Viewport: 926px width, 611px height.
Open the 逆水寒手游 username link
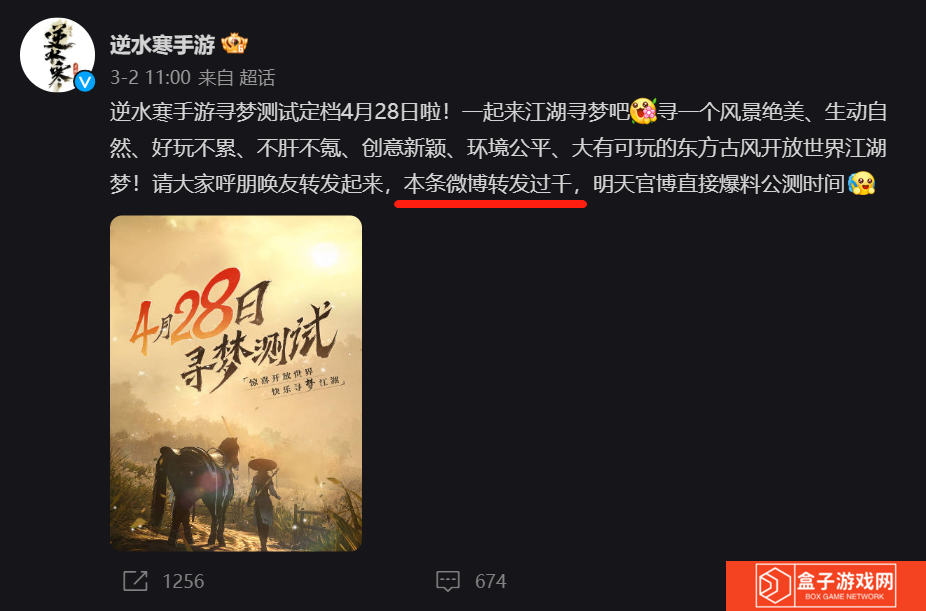click(162, 45)
